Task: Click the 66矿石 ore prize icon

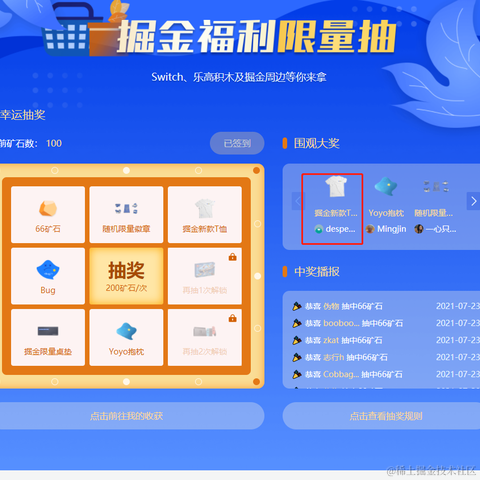Action: point(48,208)
